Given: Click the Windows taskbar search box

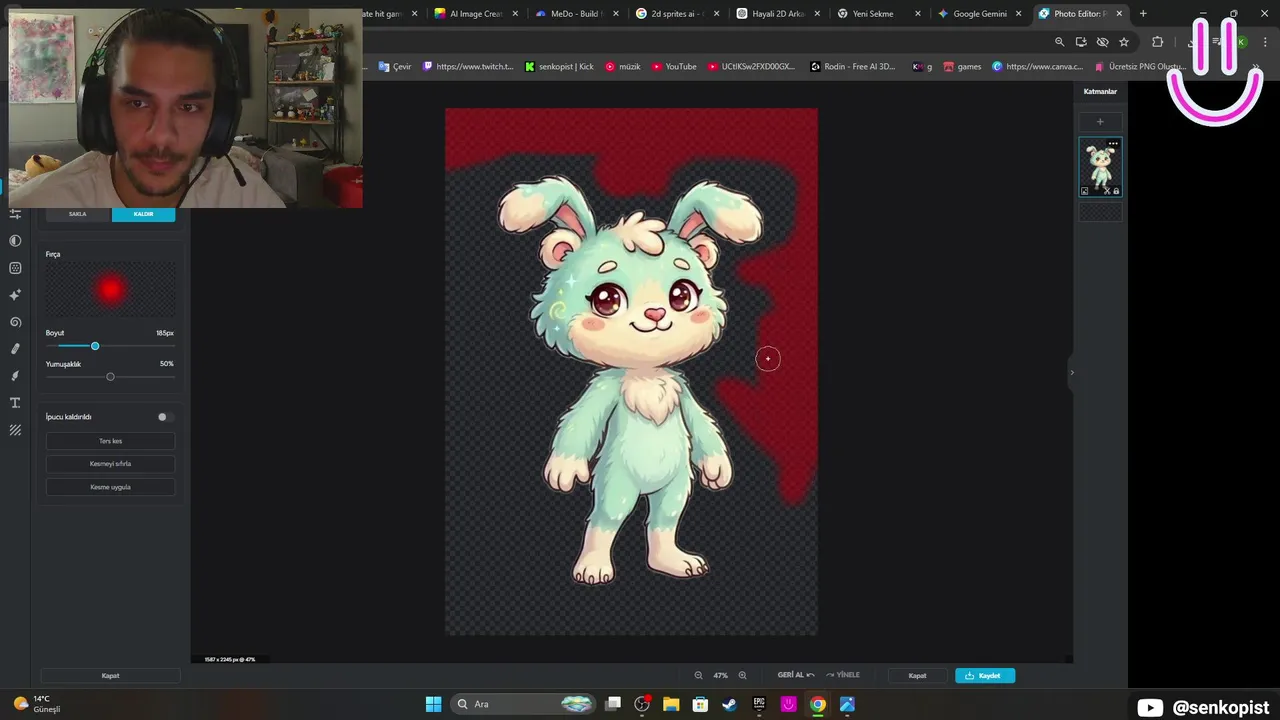Looking at the screenshot, I should tap(525, 704).
